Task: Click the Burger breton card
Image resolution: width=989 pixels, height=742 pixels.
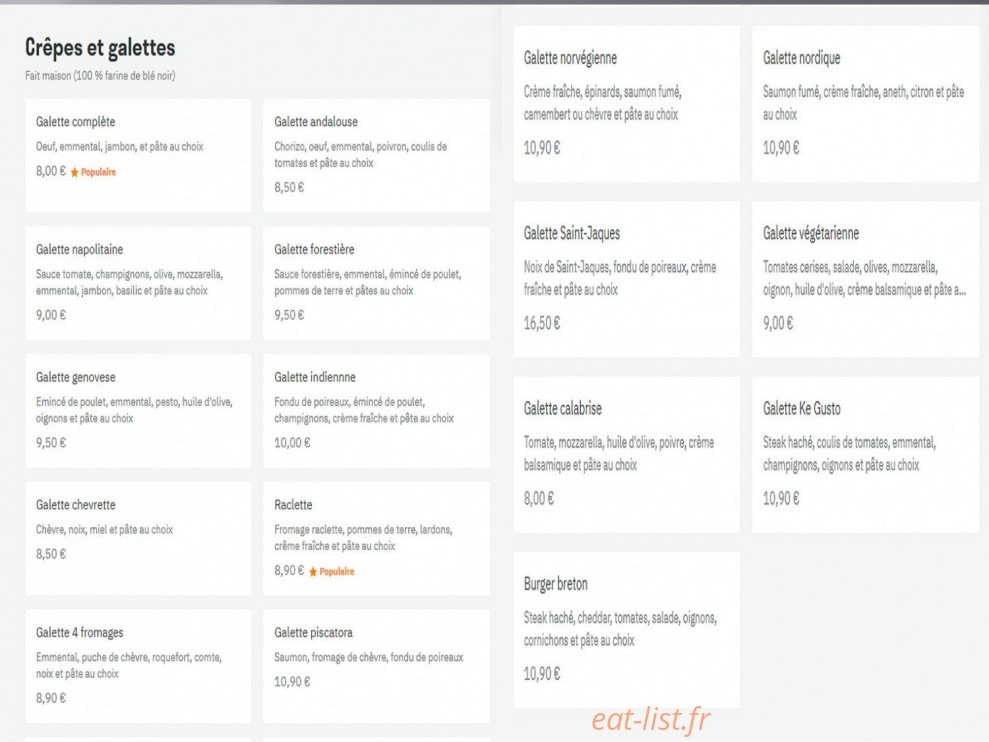Action: click(626, 630)
